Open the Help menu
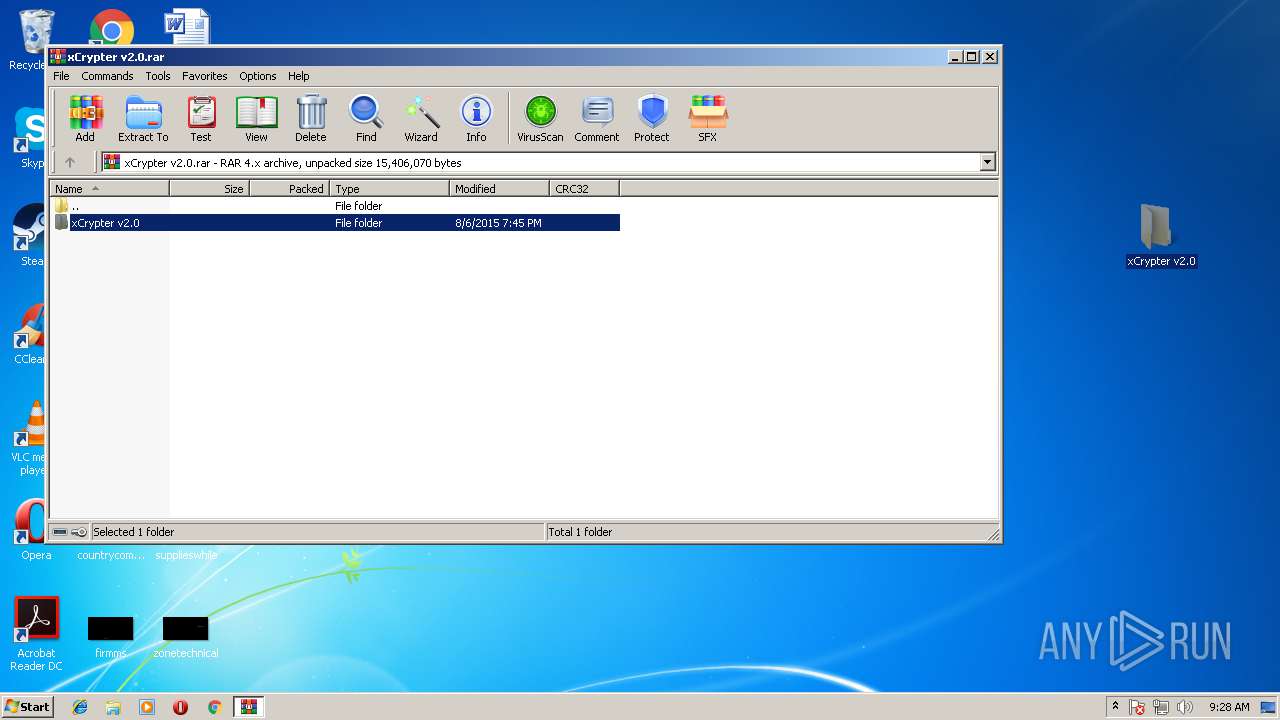The height and width of the screenshot is (720, 1280). pyautogui.click(x=299, y=76)
